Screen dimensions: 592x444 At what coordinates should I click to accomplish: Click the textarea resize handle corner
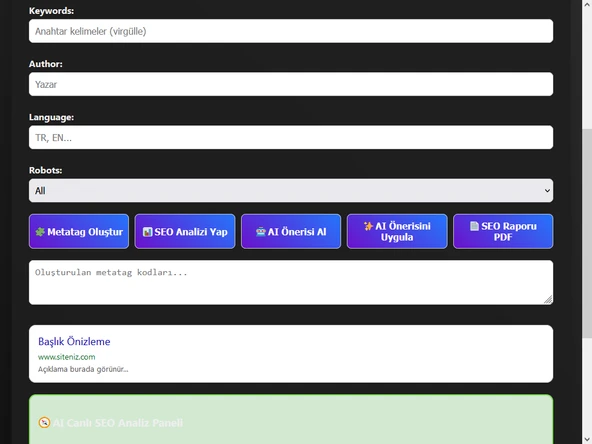click(x=548, y=300)
